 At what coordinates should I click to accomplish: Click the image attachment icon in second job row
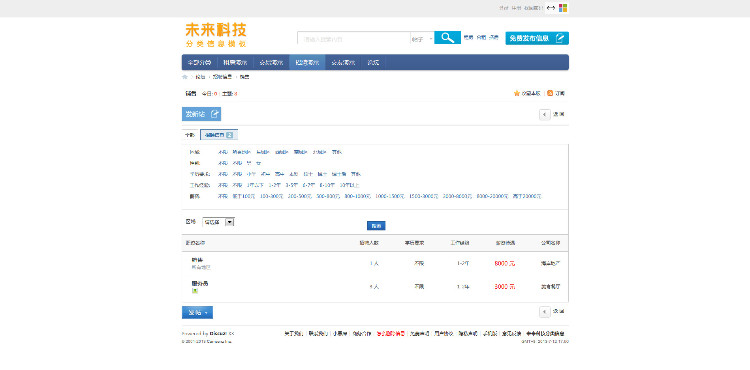(195, 291)
